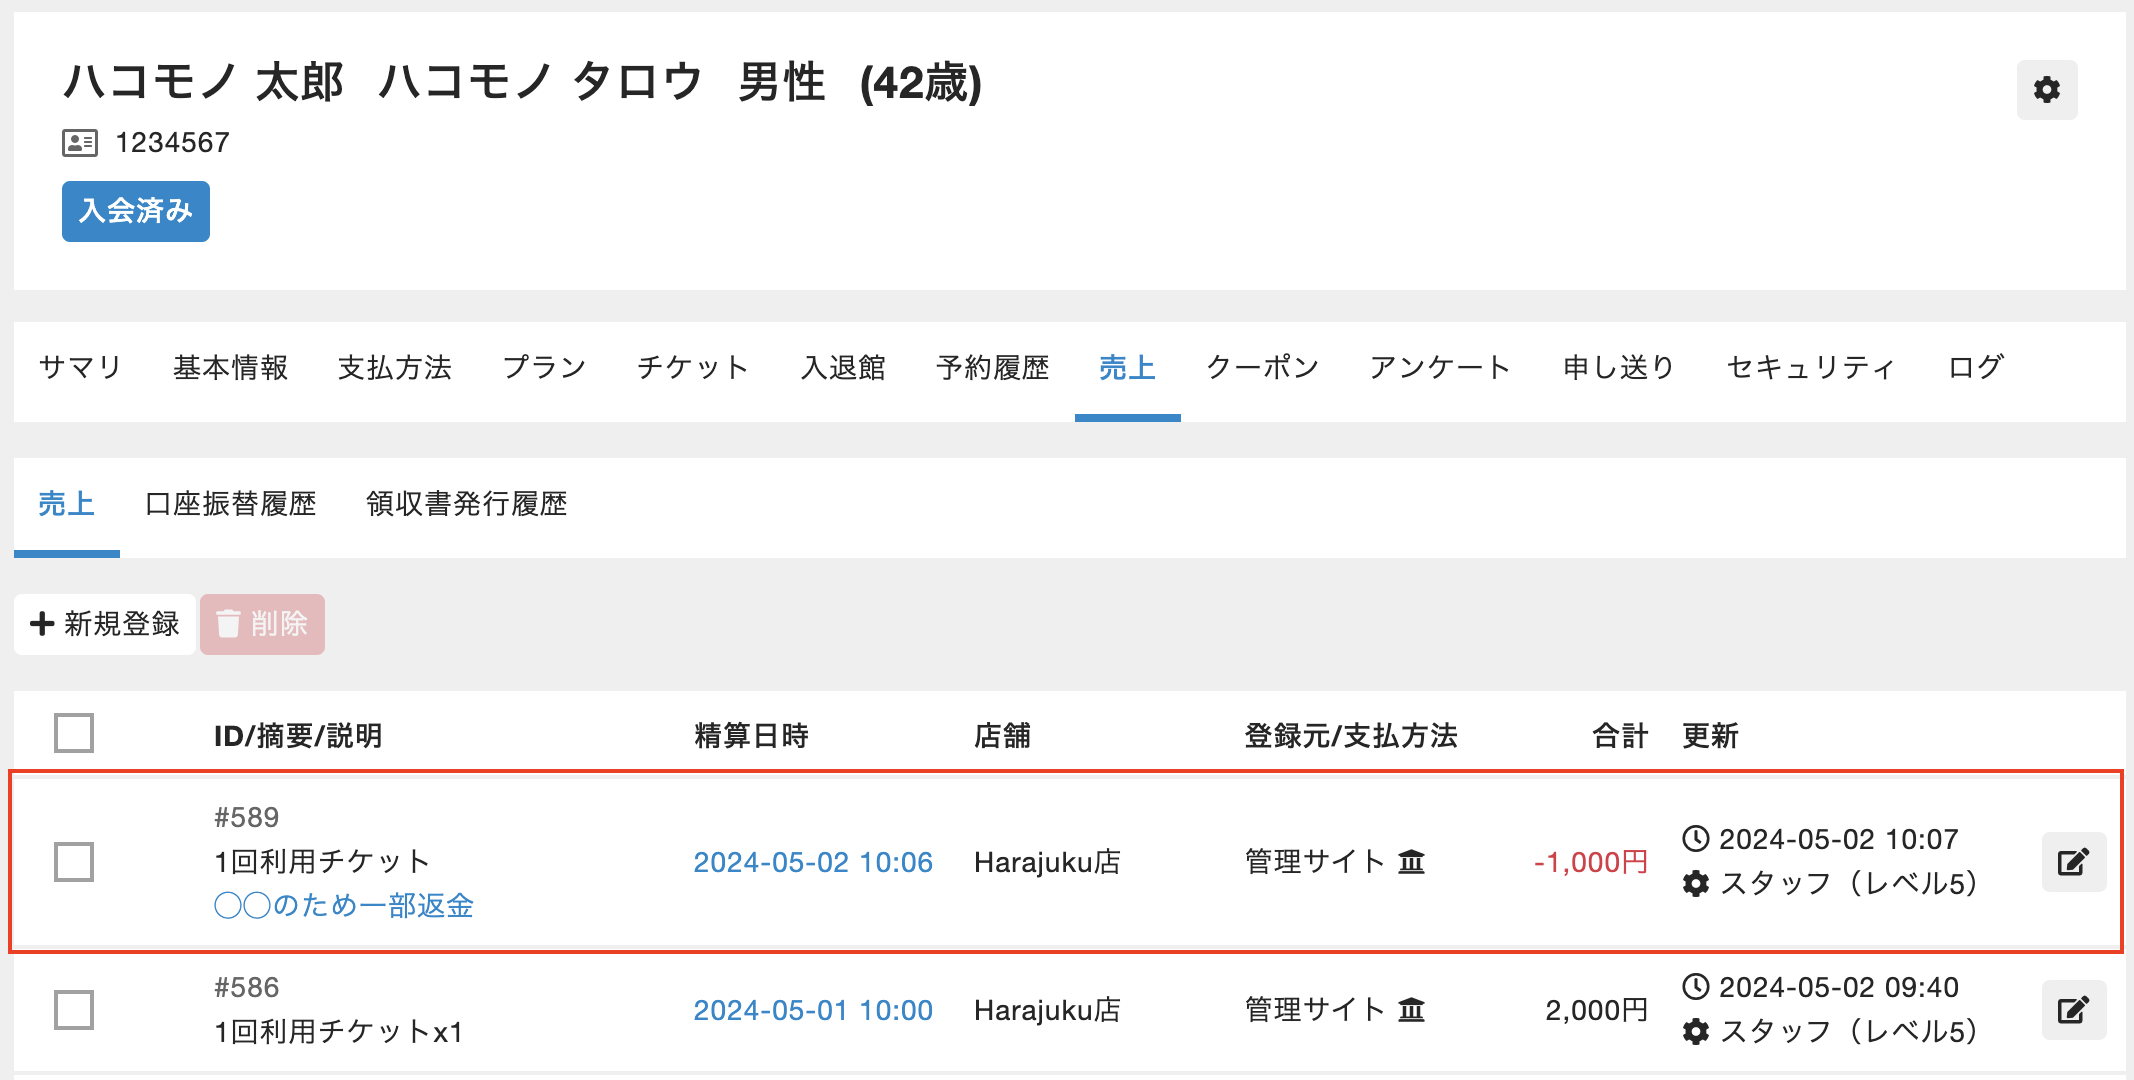The image size is (2134, 1080).
Task: Click the plus icon for 新規登録
Action: point(42,624)
